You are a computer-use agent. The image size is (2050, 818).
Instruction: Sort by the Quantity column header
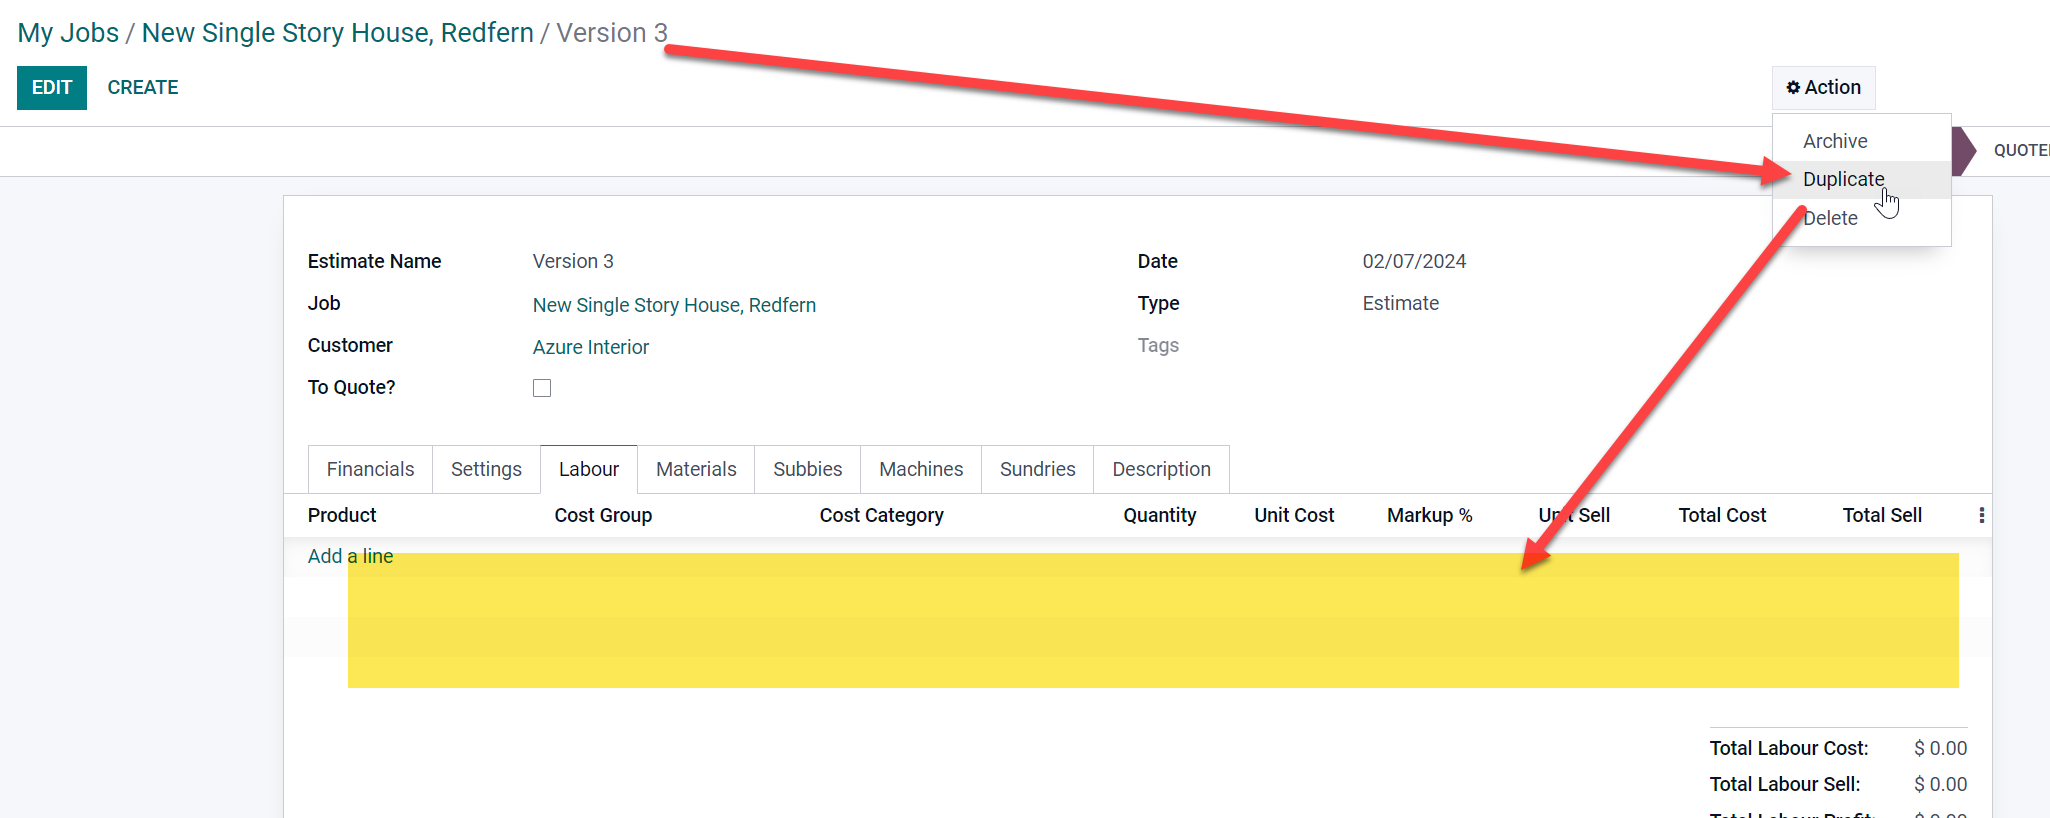[x=1159, y=515]
